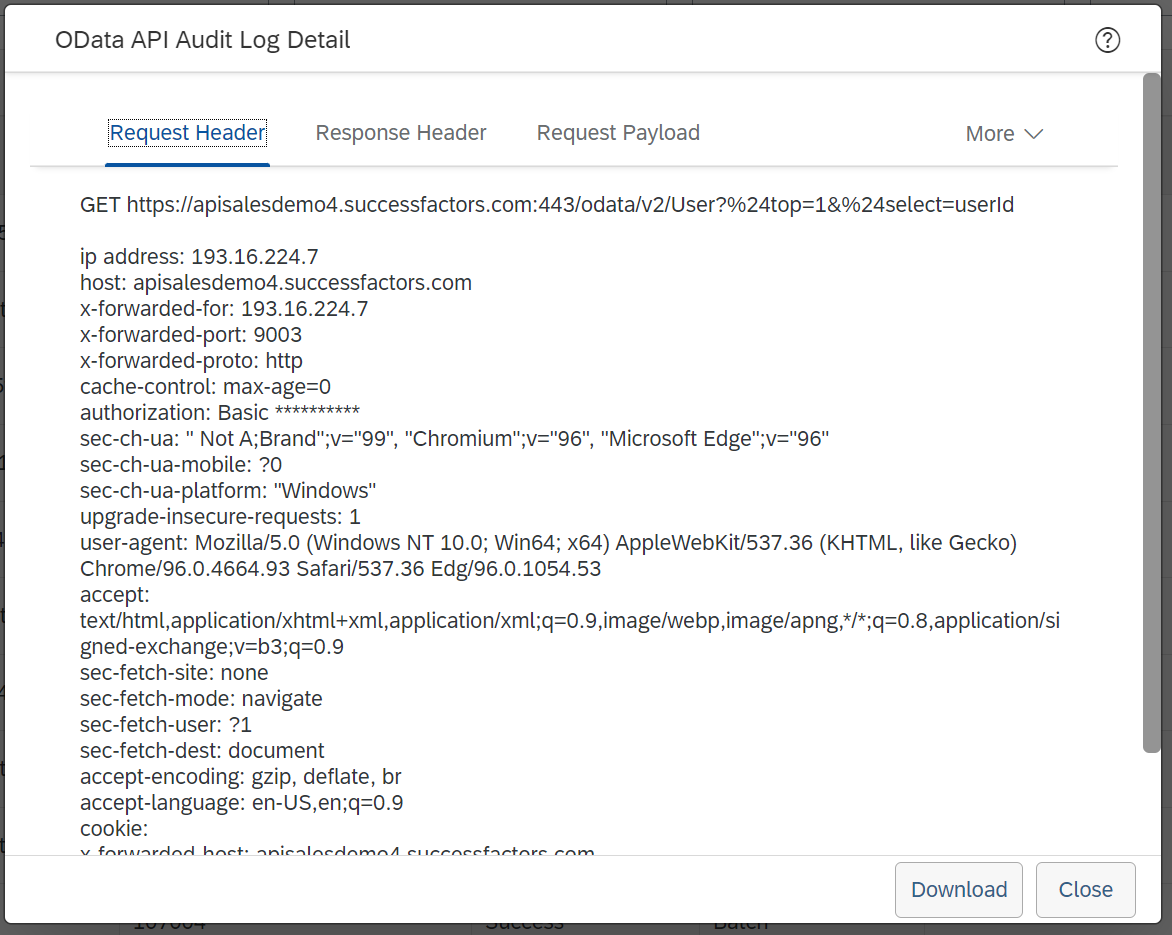The height and width of the screenshot is (935, 1172).
Task: Click the 'accept-encoding: gzip, deflate, br' line
Action: pos(241,777)
